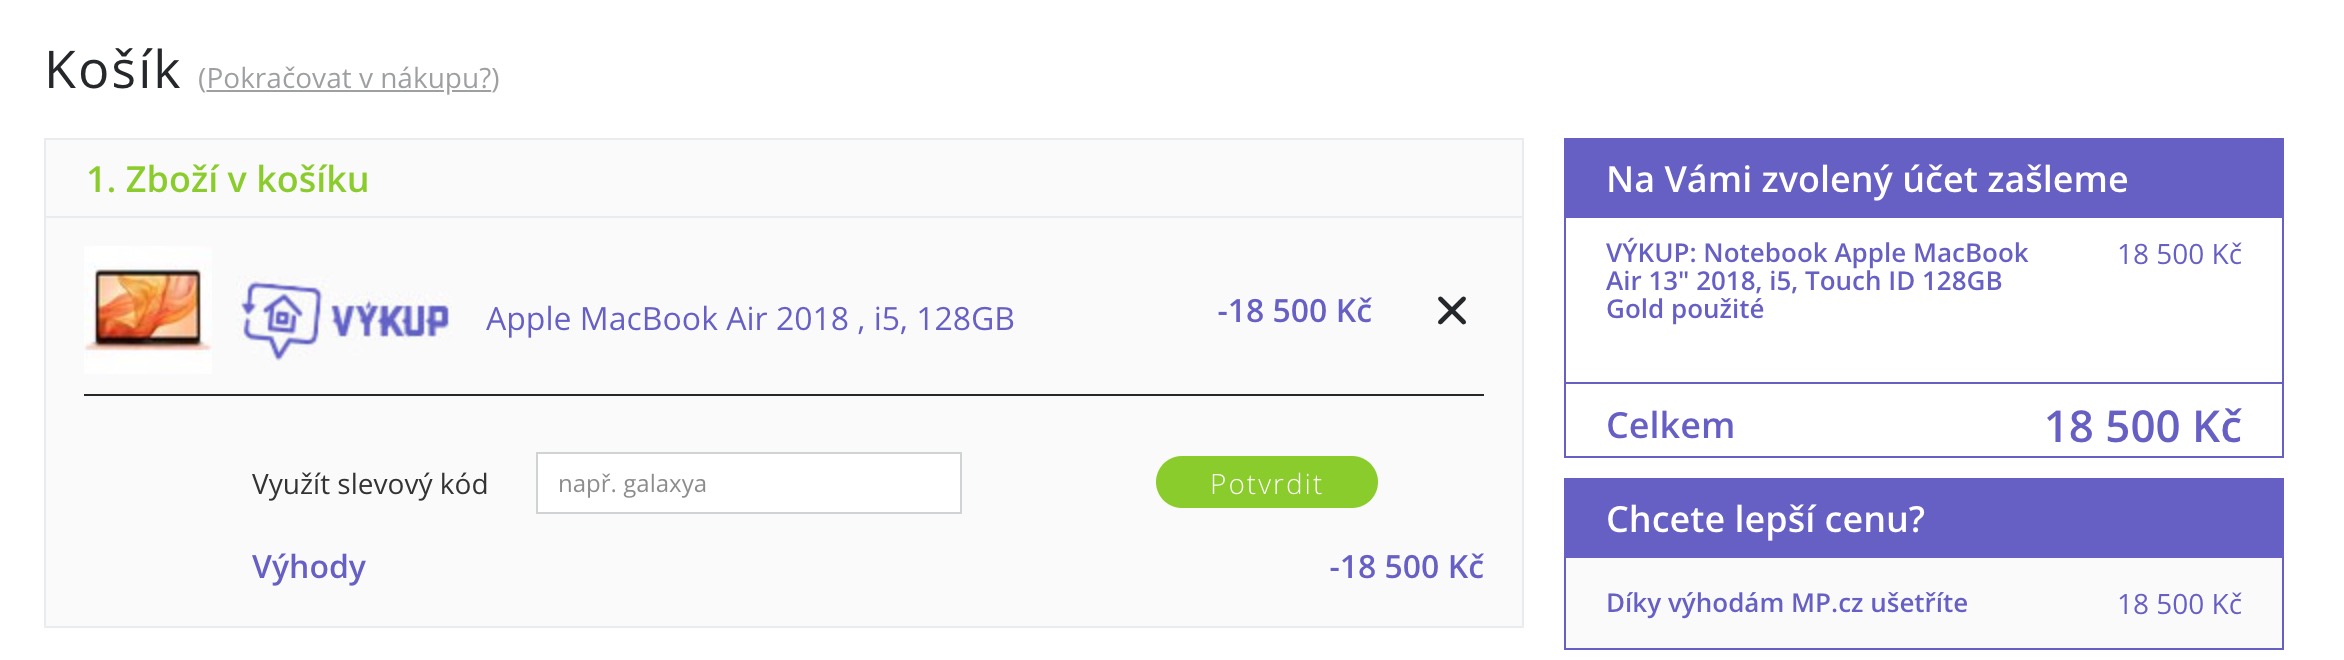Click the Košík page title

(113, 70)
